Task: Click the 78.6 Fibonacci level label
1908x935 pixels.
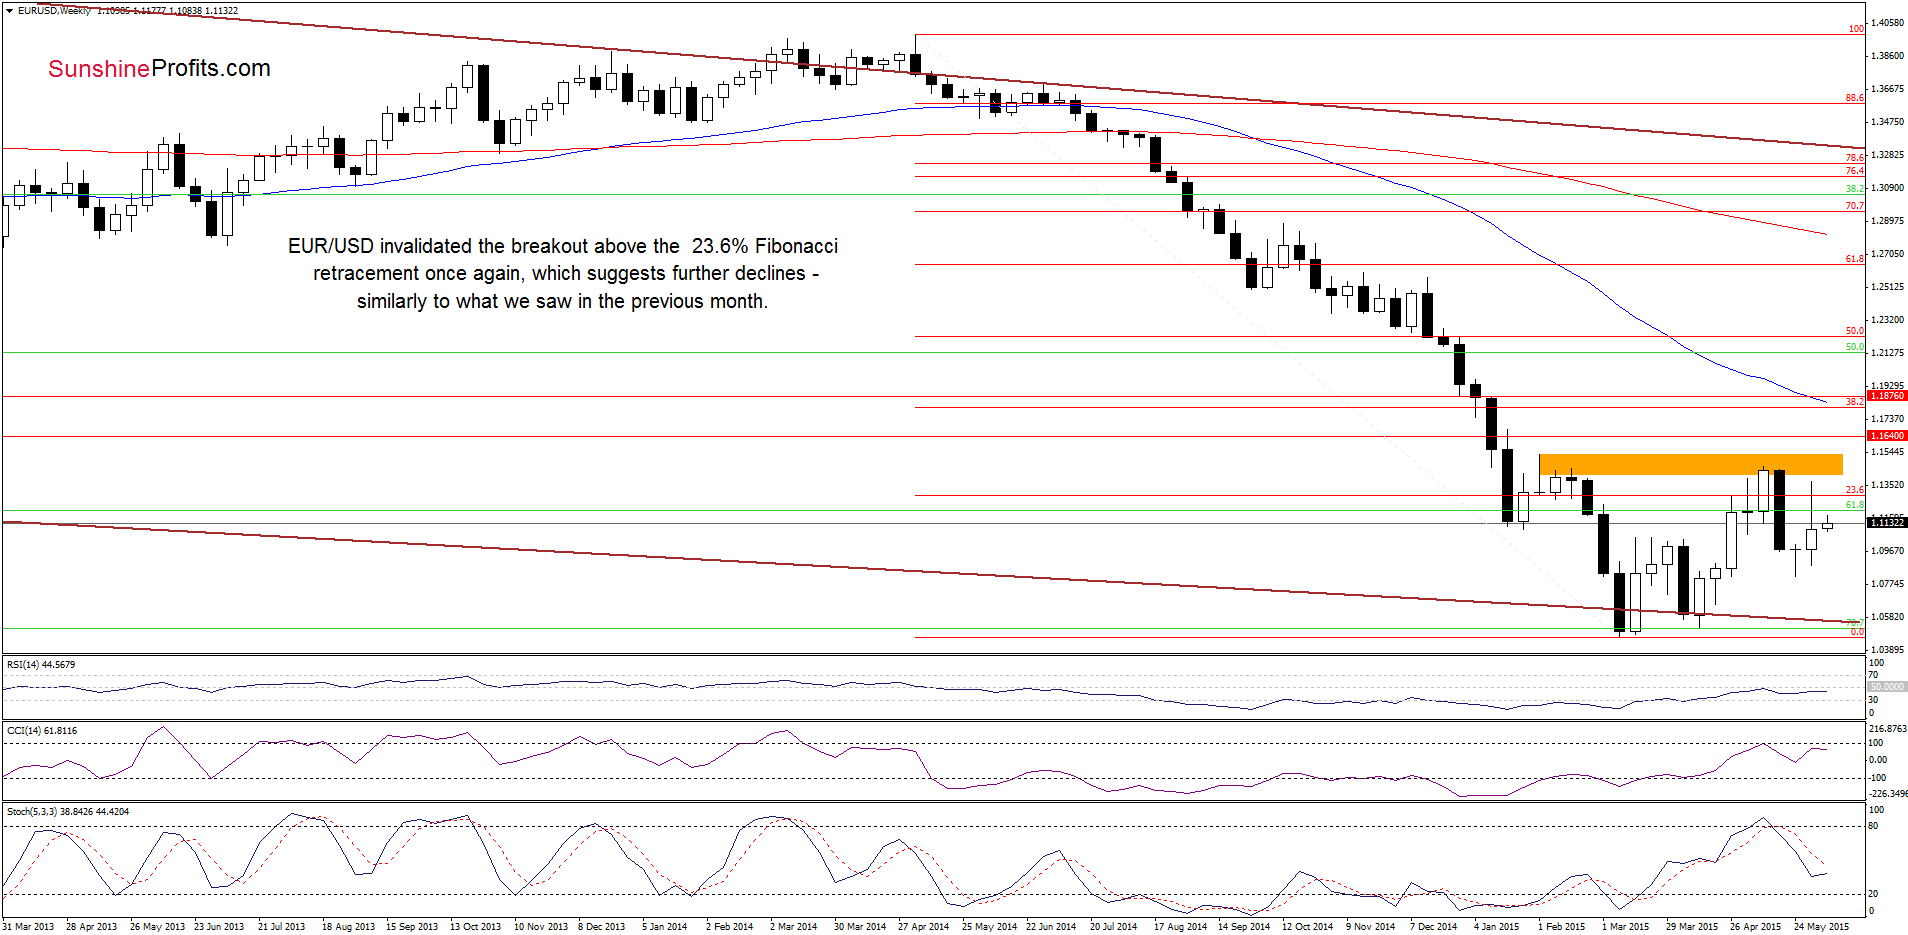Action: pos(1855,158)
